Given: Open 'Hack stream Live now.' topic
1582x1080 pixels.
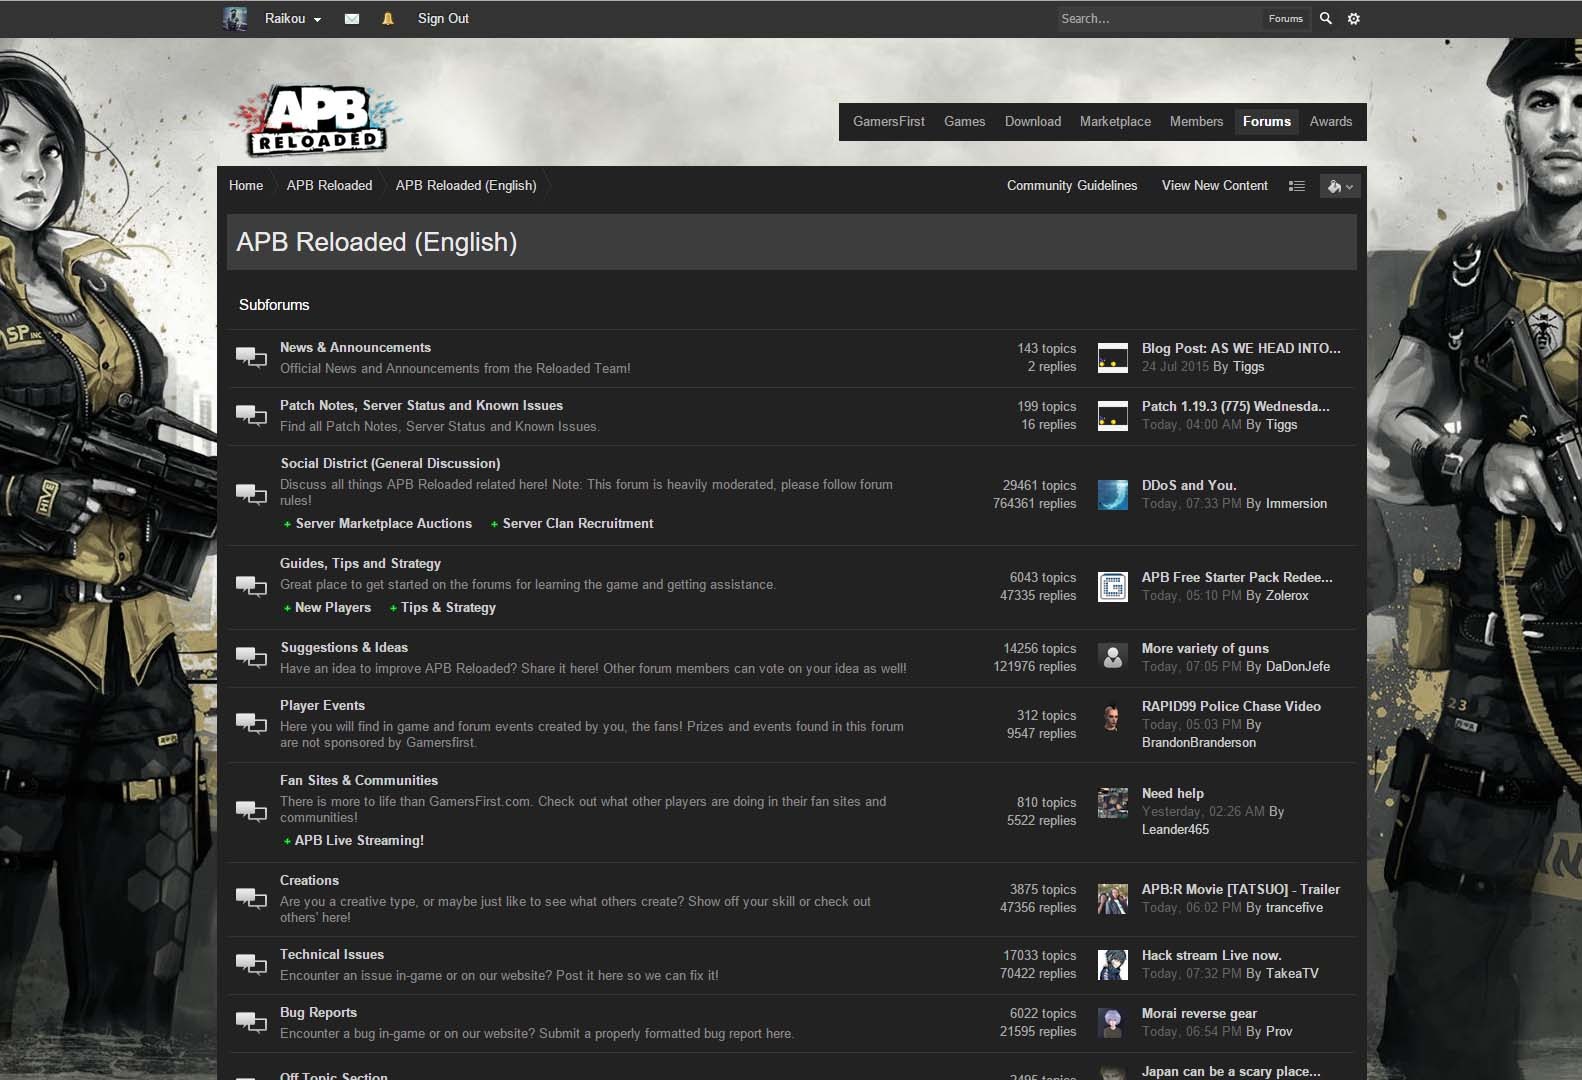Looking at the screenshot, I should [x=1212, y=956].
